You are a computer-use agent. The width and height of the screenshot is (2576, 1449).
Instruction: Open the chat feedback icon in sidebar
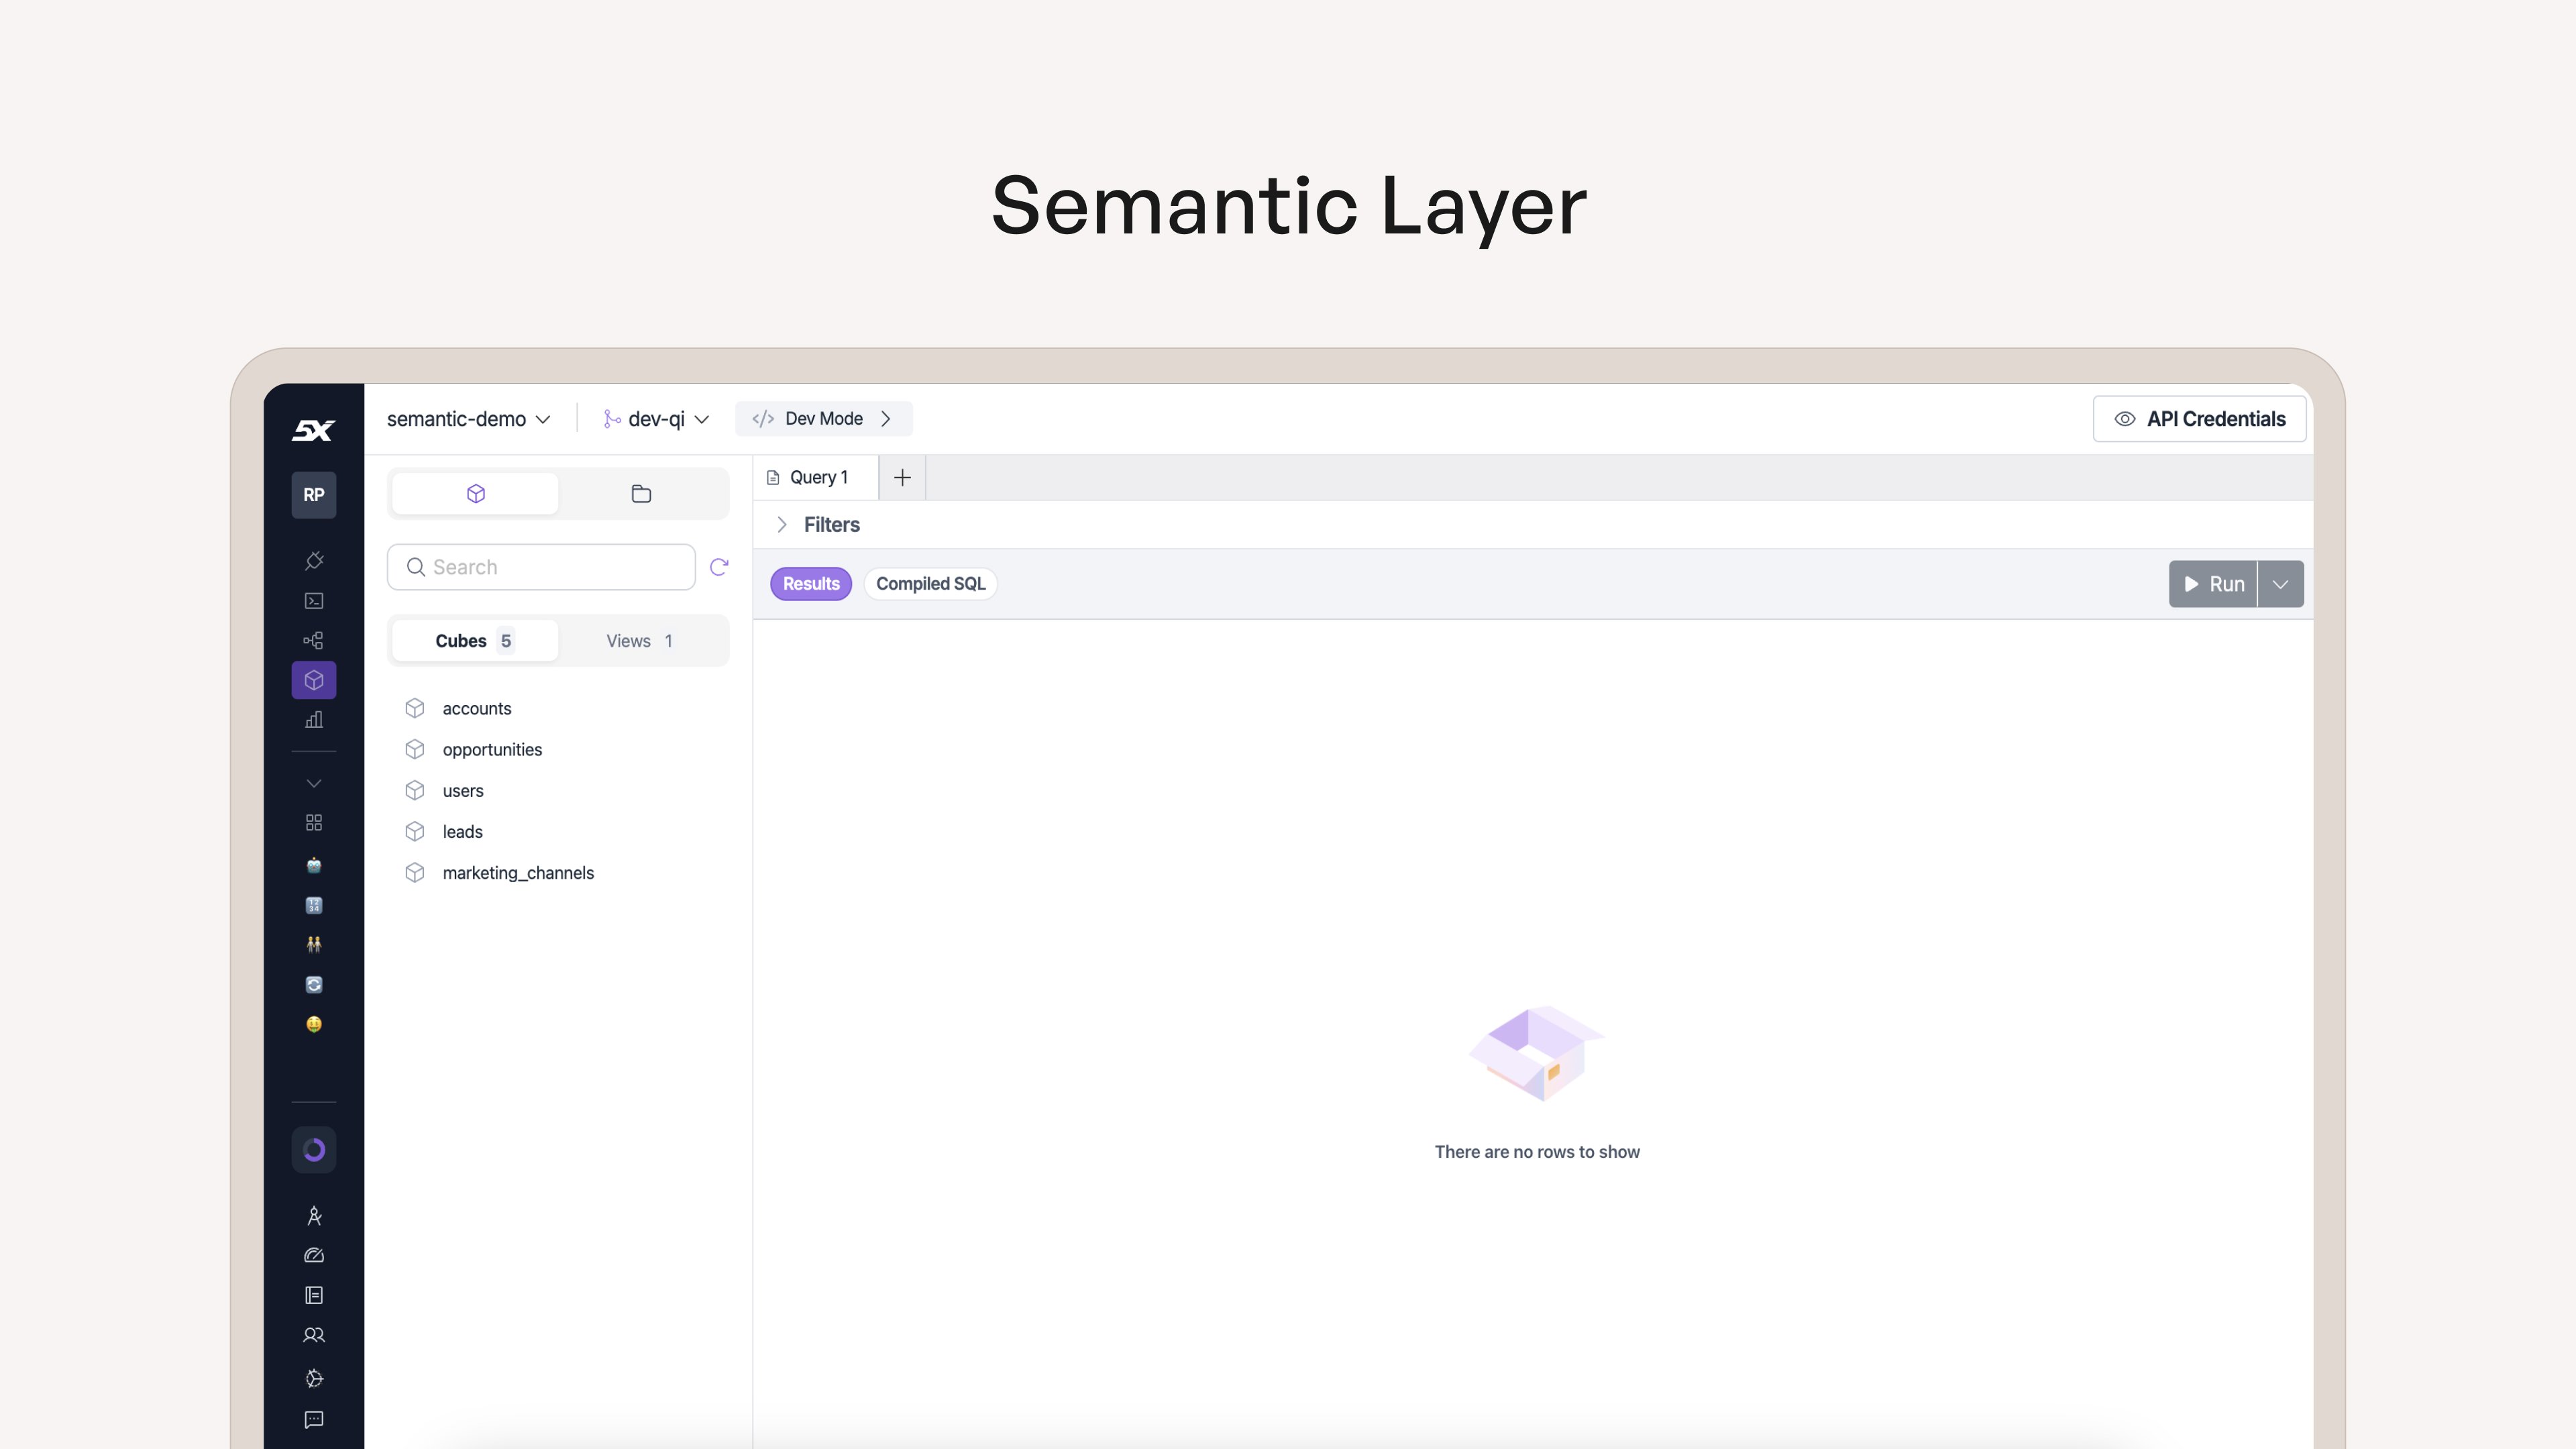[314, 1420]
